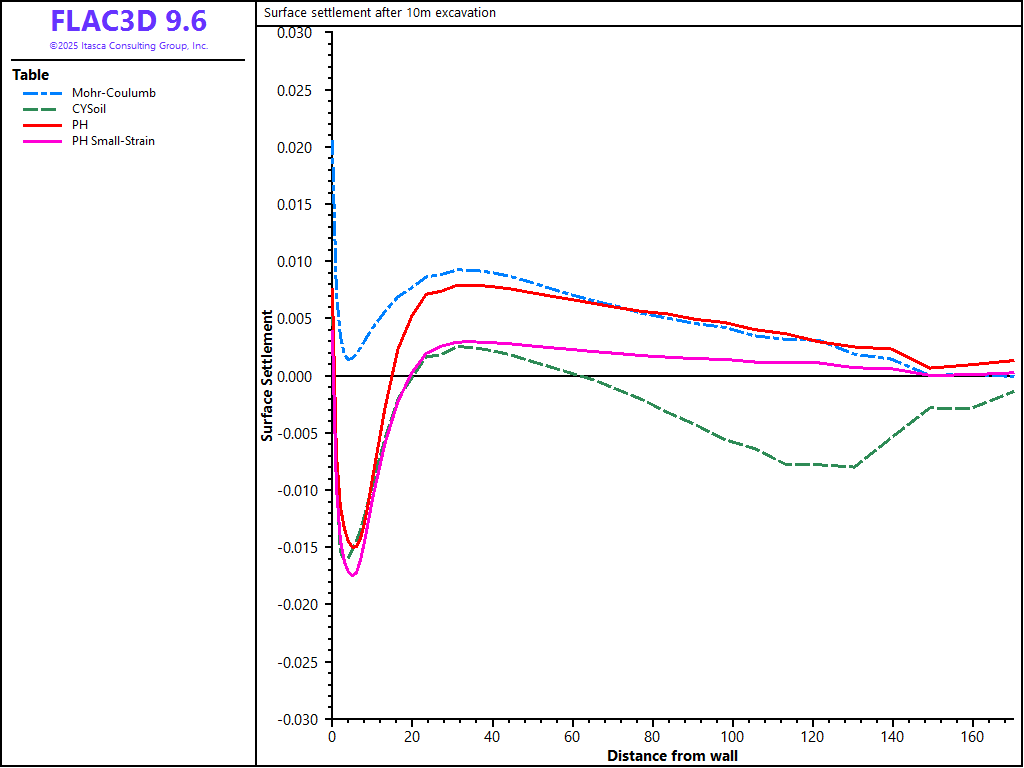Click the 0.025 y-axis tick value
Viewport: 1024px width, 768px height.
pos(294,90)
